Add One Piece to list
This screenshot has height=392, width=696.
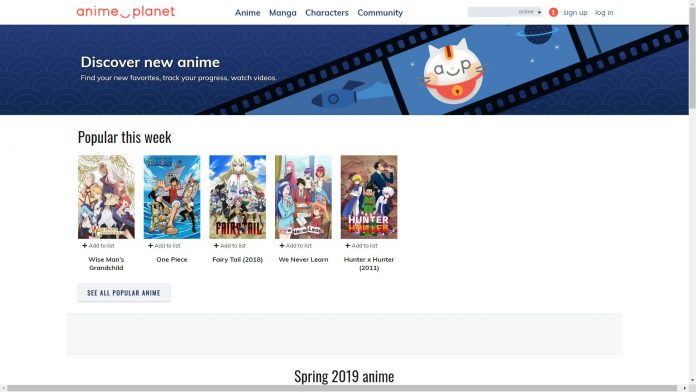pos(164,245)
